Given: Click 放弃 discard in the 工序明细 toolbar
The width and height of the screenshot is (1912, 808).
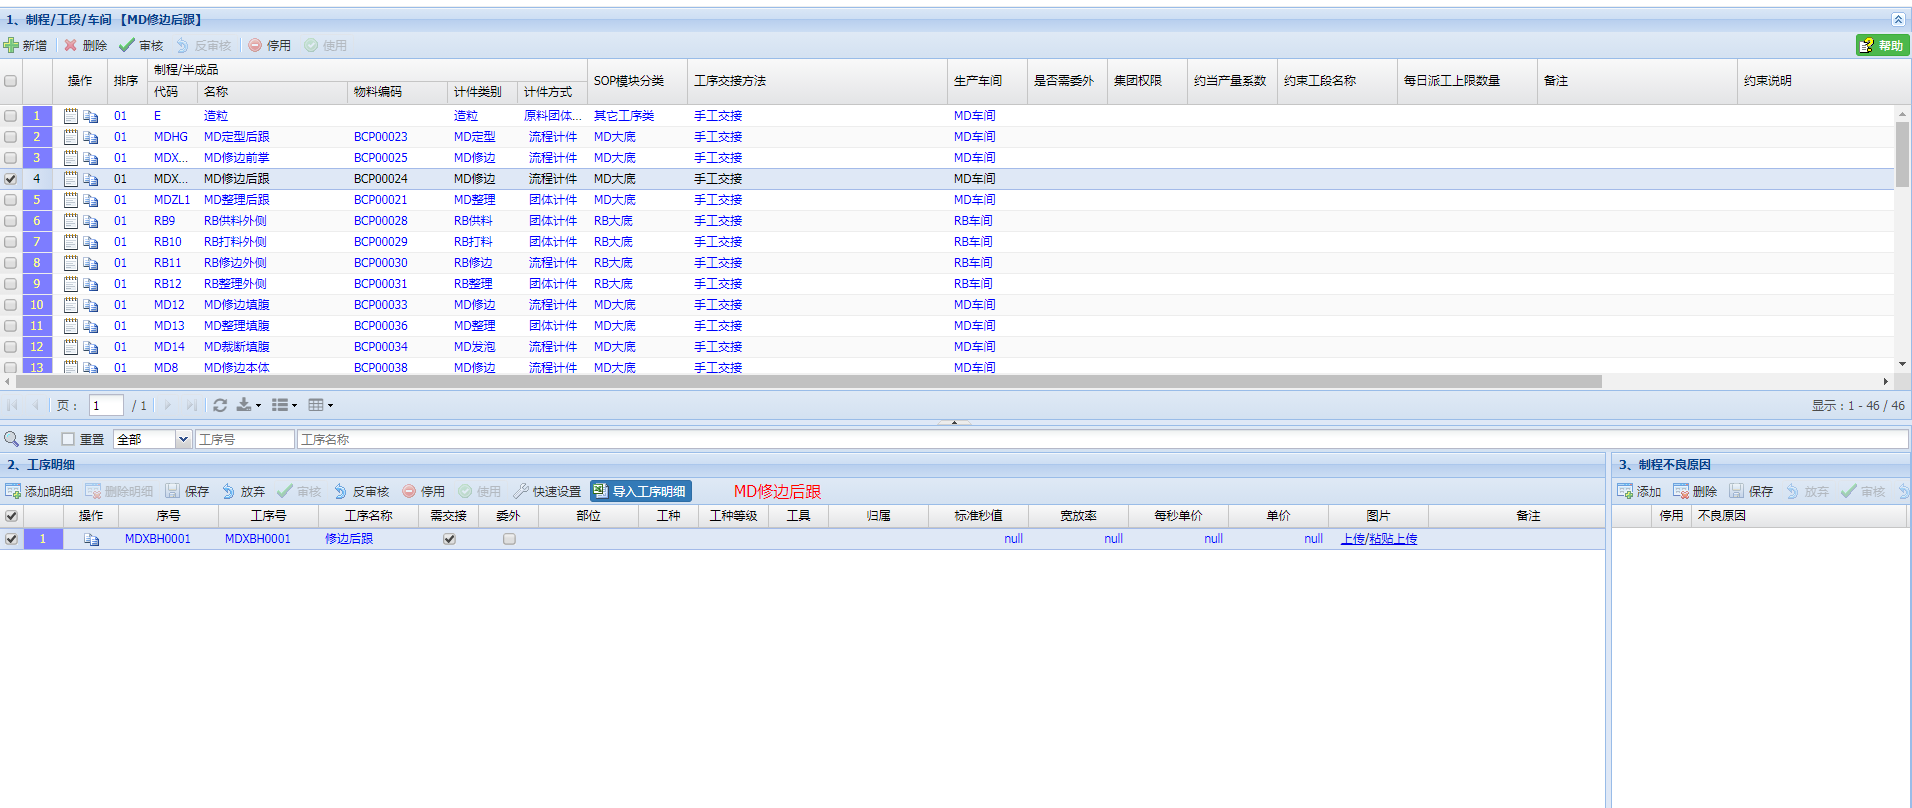Looking at the screenshot, I should 244,491.
